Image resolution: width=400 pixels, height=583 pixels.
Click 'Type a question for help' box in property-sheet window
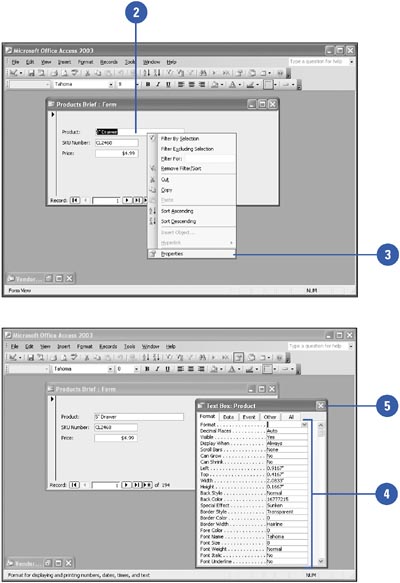(318, 346)
